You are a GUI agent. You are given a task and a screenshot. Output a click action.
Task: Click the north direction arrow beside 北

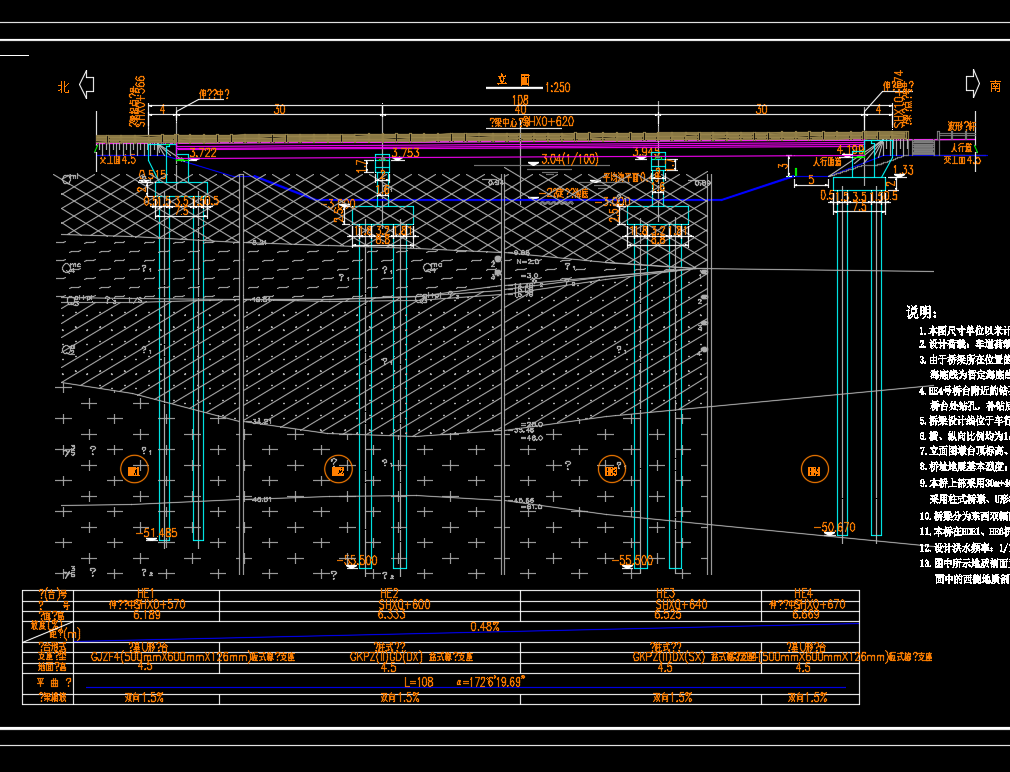[x=87, y=84]
